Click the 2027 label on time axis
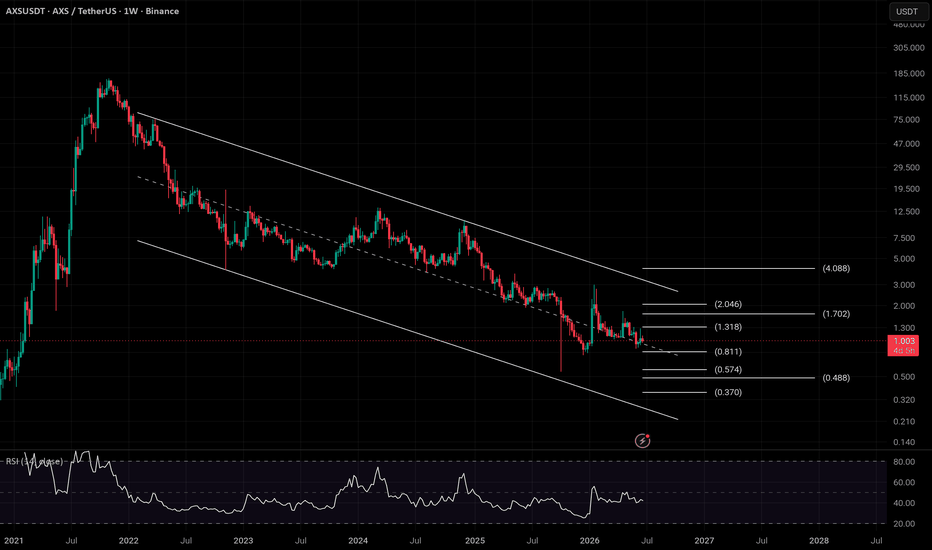This screenshot has width=932, height=550. 704,540
